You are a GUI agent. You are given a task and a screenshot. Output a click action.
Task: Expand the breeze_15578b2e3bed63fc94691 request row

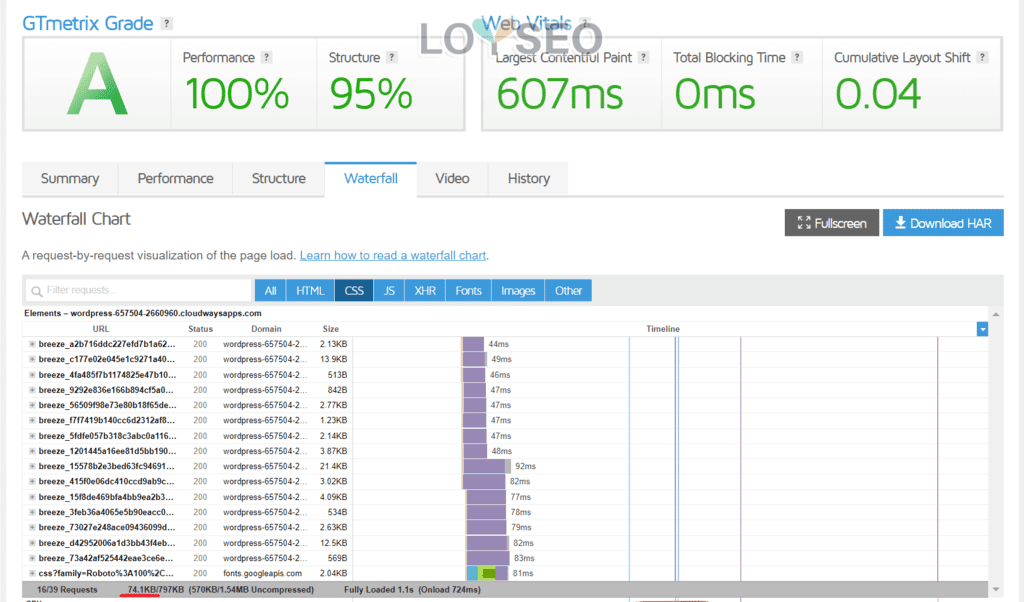click(32, 466)
